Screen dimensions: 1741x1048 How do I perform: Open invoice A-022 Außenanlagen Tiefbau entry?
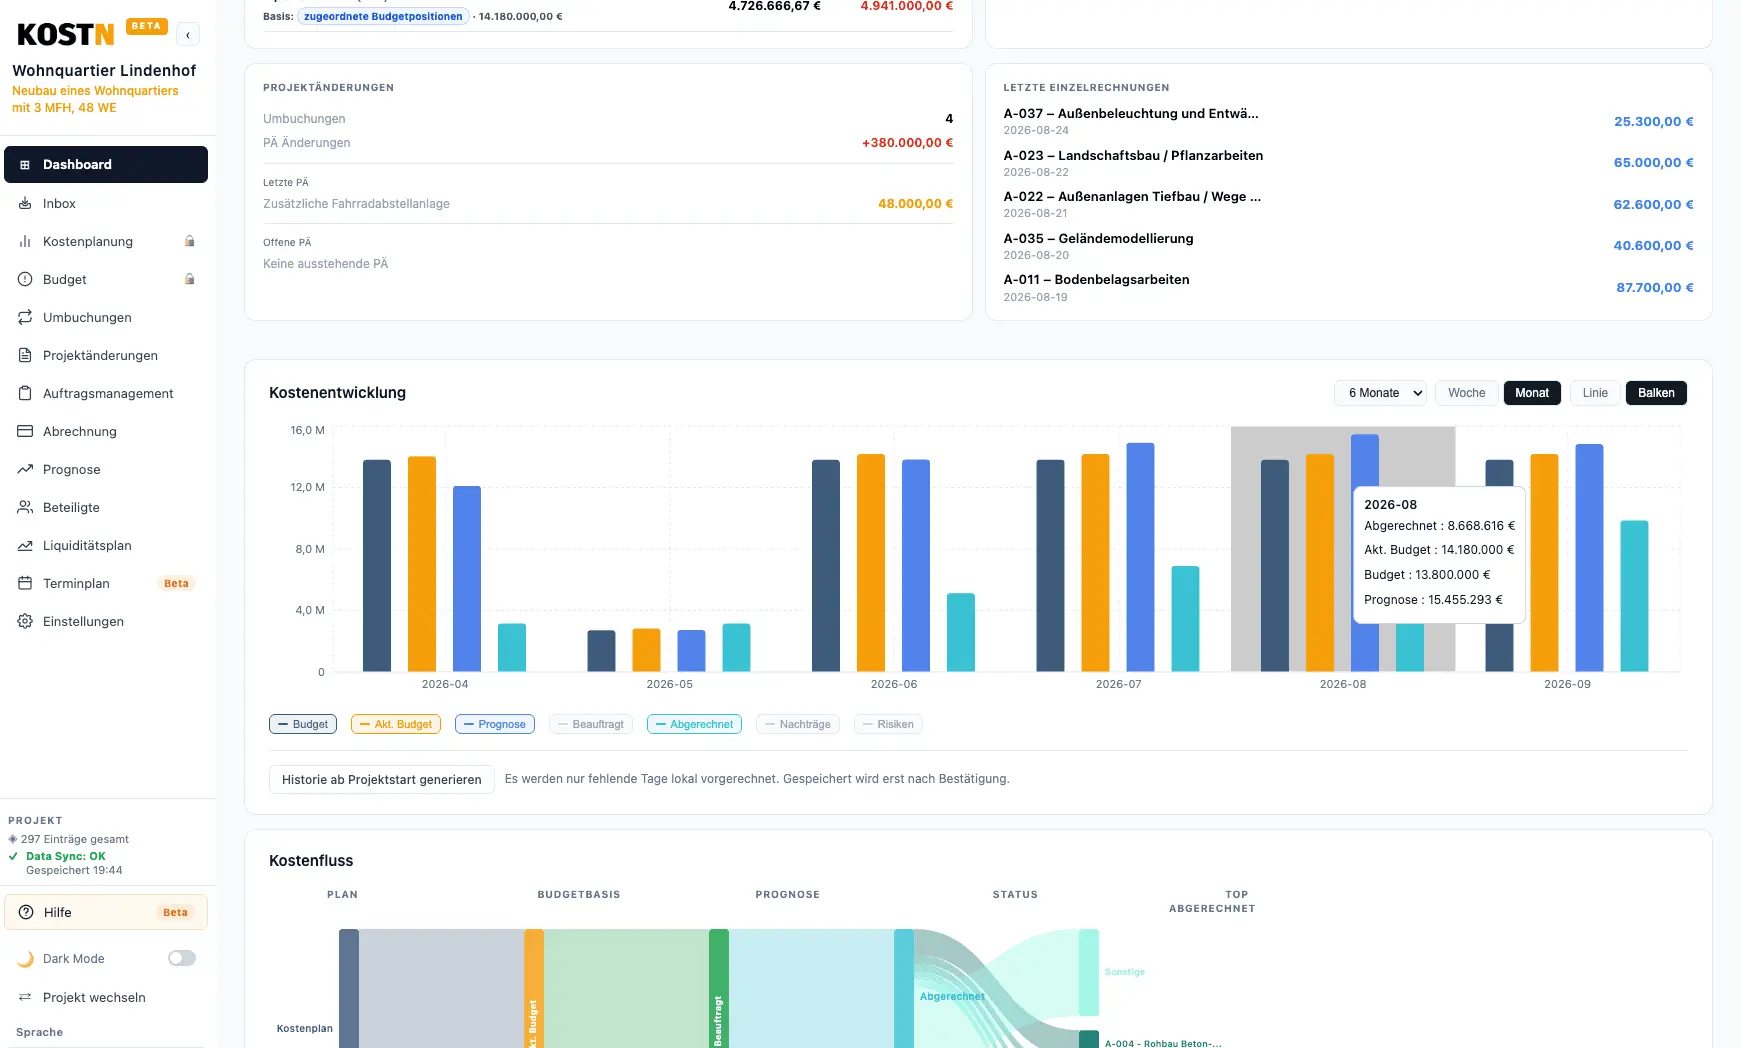point(1348,204)
